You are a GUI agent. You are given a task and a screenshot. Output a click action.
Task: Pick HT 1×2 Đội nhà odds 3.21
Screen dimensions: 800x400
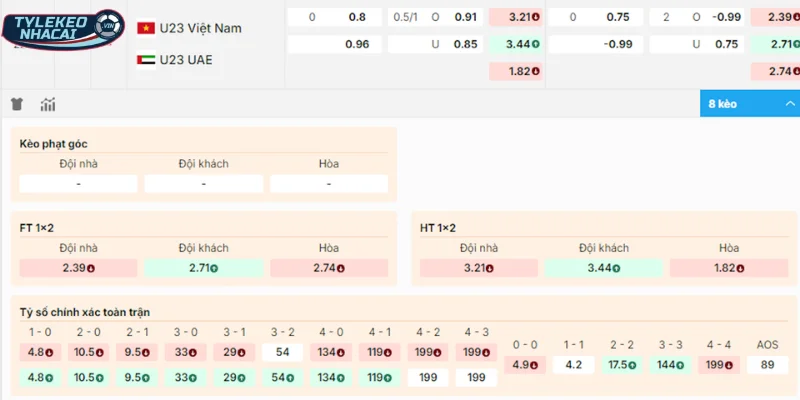point(479,268)
